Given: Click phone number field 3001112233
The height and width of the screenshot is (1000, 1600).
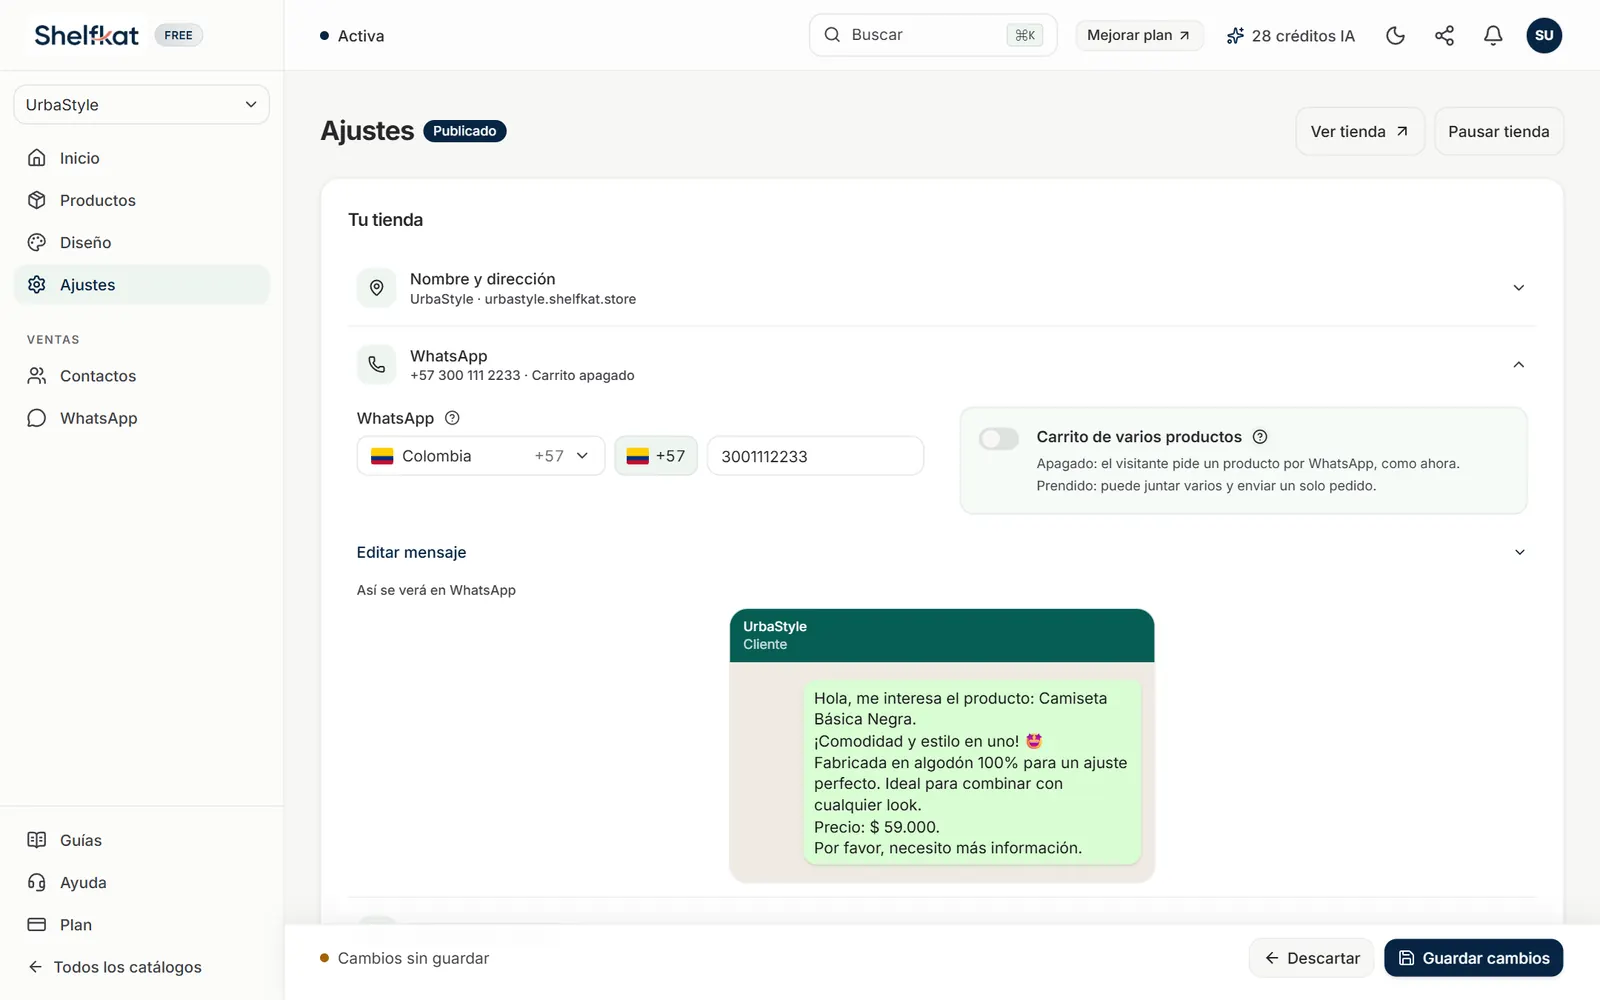Looking at the screenshot, I should [x=815, y=456].
